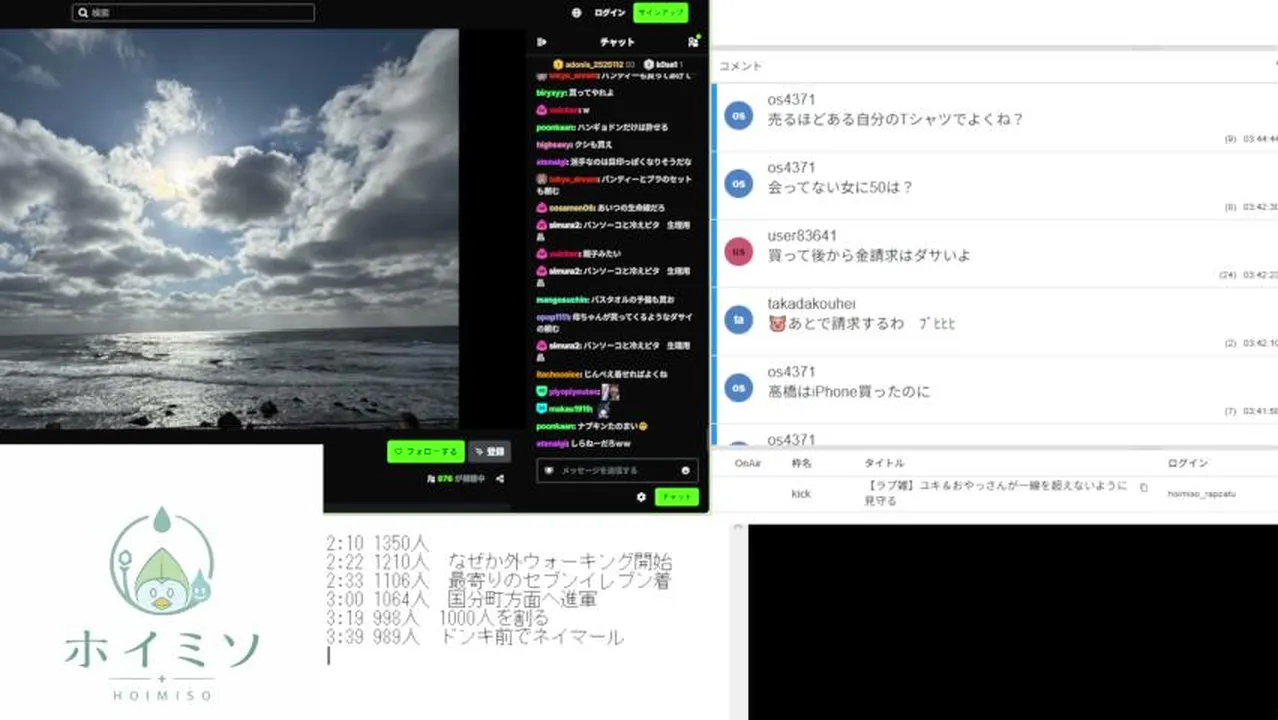Click stream title 【ラブ雑】ユキ＆おやっさん

tap(996, 493)
